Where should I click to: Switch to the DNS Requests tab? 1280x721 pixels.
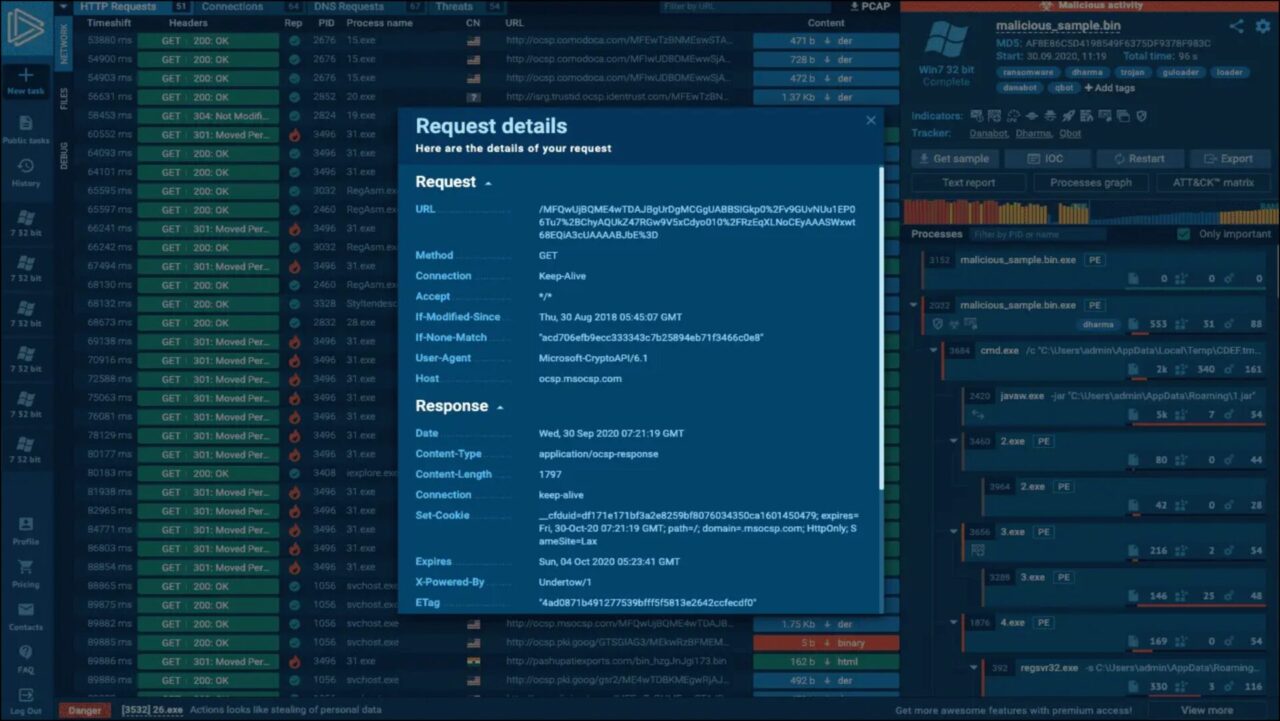(x=349, y=7)
